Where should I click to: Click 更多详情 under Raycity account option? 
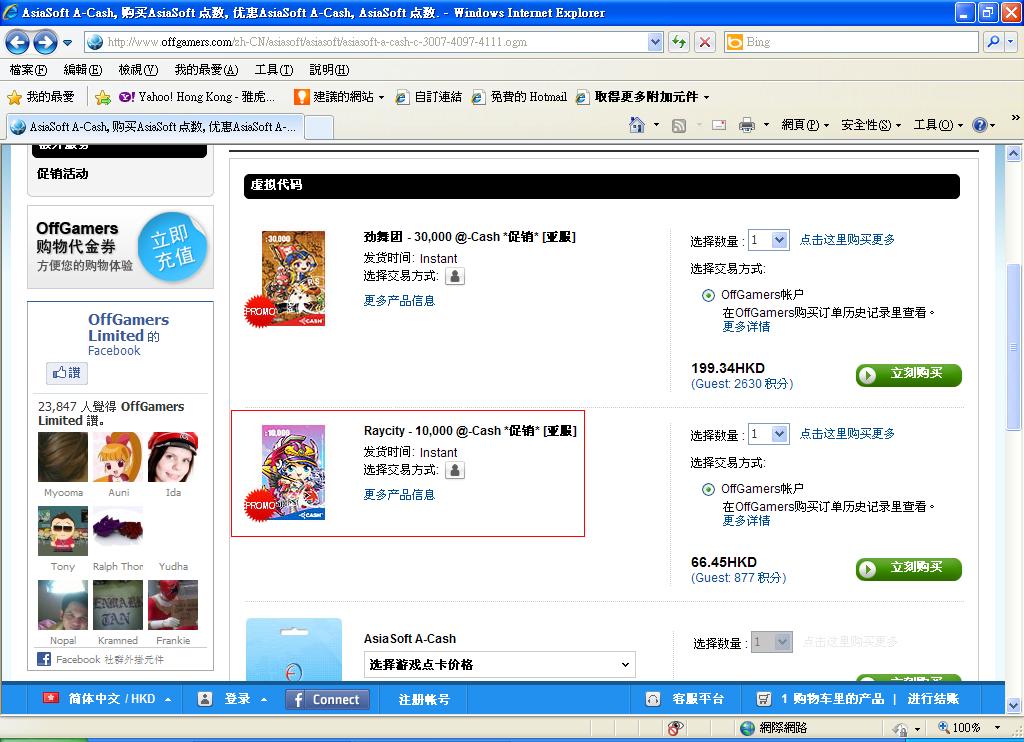click(x=746, y=521)
